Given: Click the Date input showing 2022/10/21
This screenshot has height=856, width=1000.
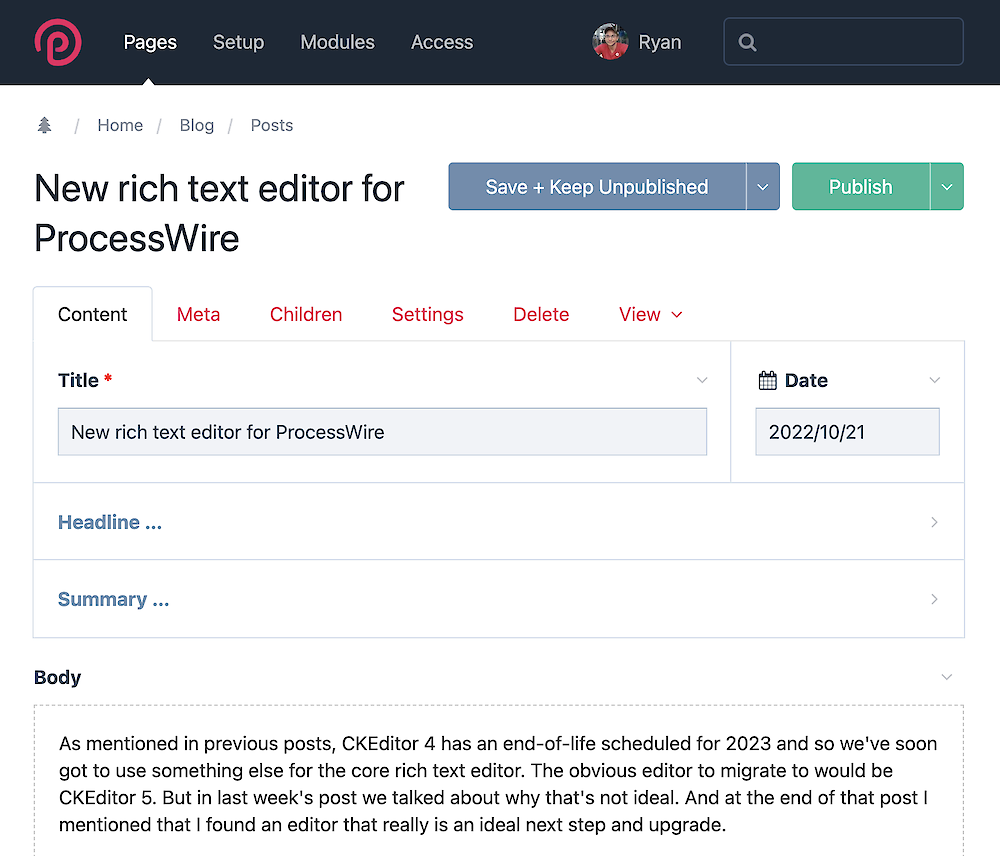Looking at the screenshot, I should pyautogui.click(x=847, y=432).
